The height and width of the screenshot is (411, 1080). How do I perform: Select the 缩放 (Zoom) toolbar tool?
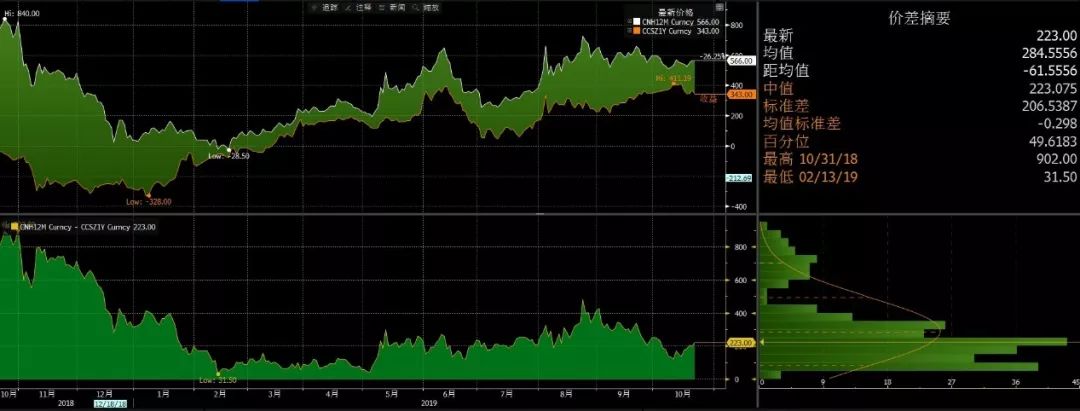pos(426,8)
